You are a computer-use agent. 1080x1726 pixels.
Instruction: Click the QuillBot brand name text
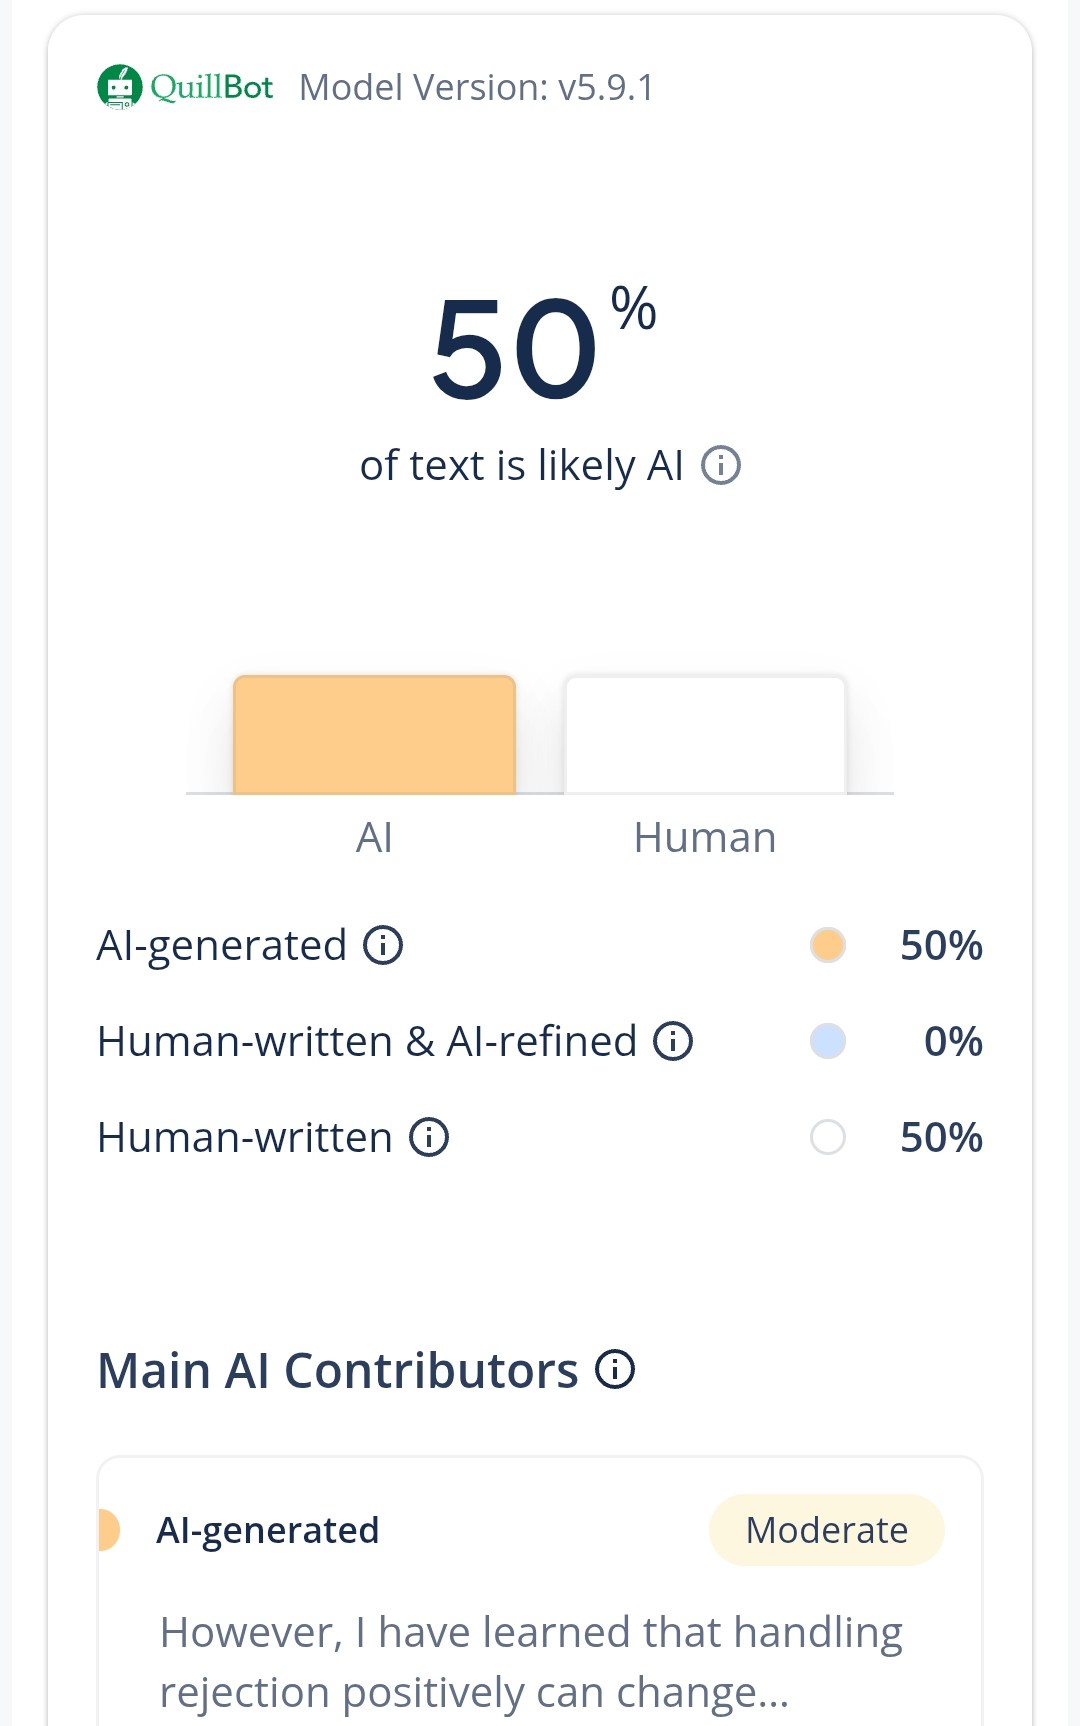point(212,87)
